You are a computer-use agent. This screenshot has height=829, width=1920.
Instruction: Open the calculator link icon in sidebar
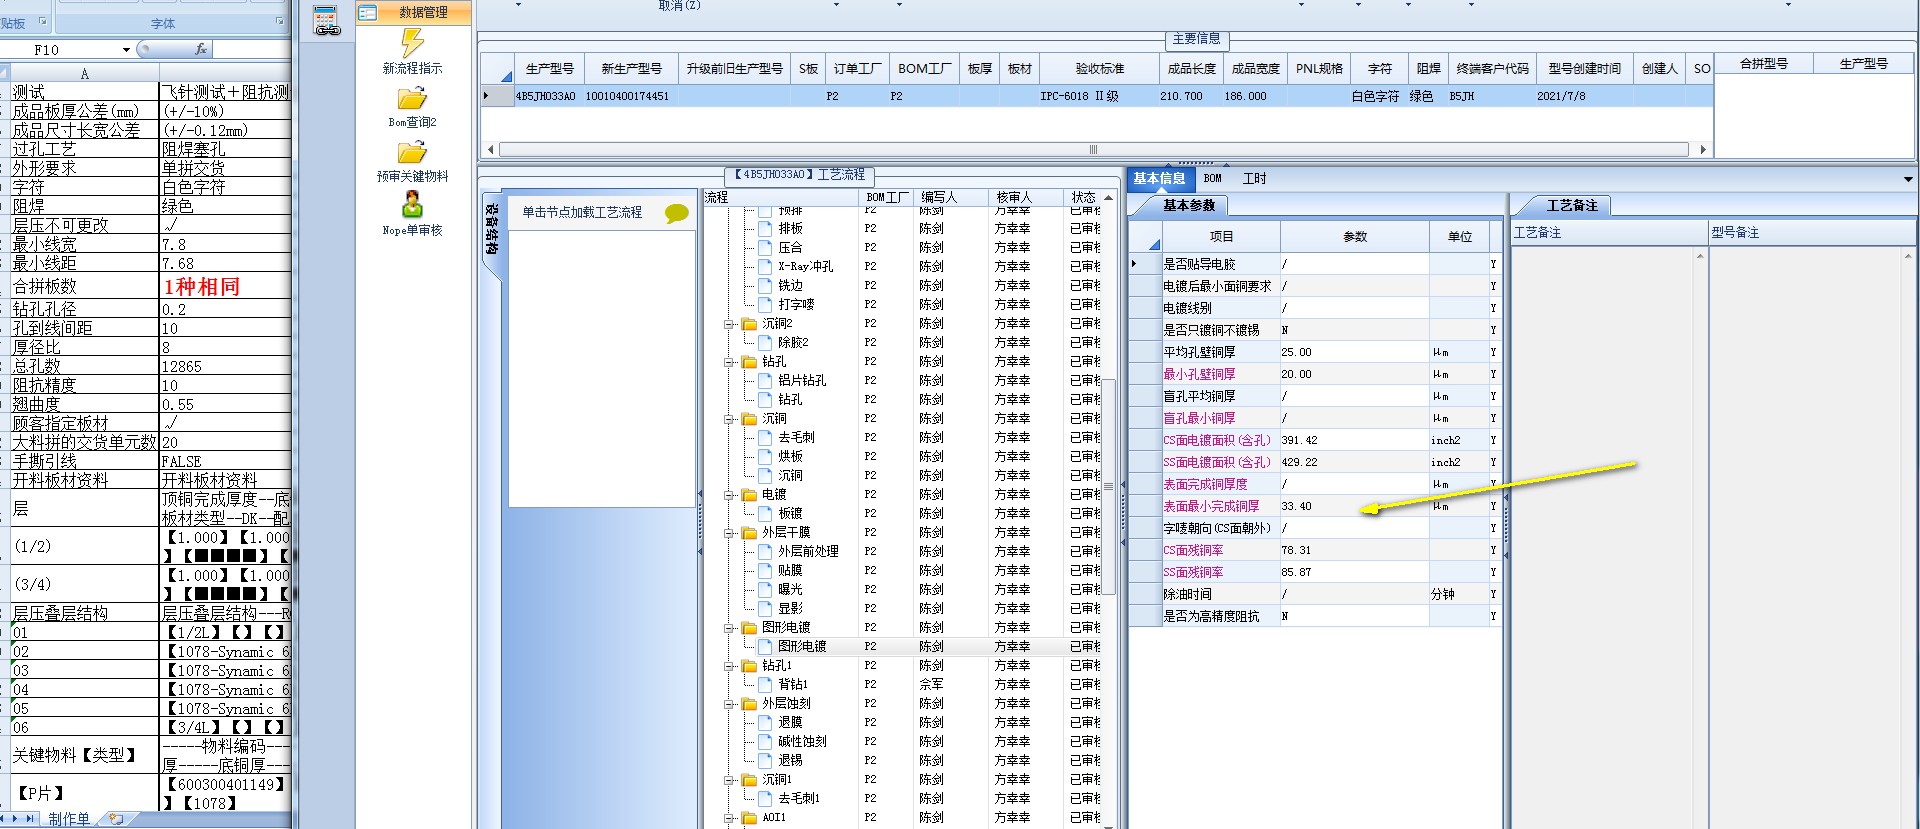click(x=326, y=20)
